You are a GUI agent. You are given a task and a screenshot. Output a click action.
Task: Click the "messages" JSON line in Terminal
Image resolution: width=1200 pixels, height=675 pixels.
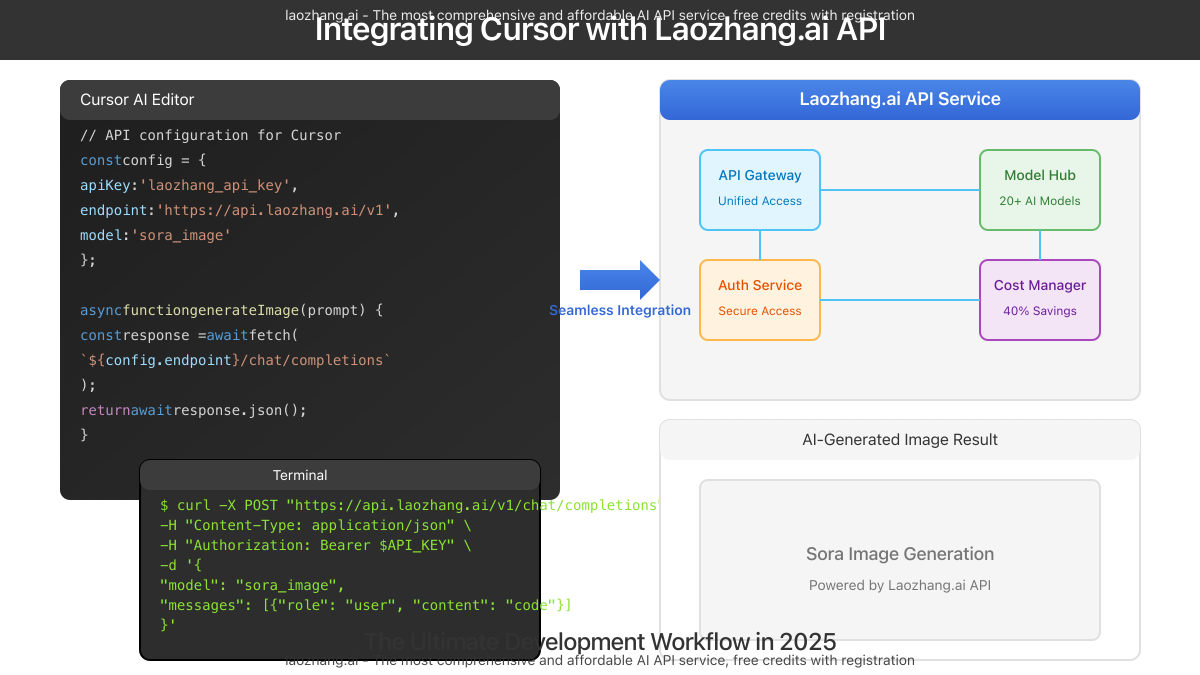[x=366, y=605]
